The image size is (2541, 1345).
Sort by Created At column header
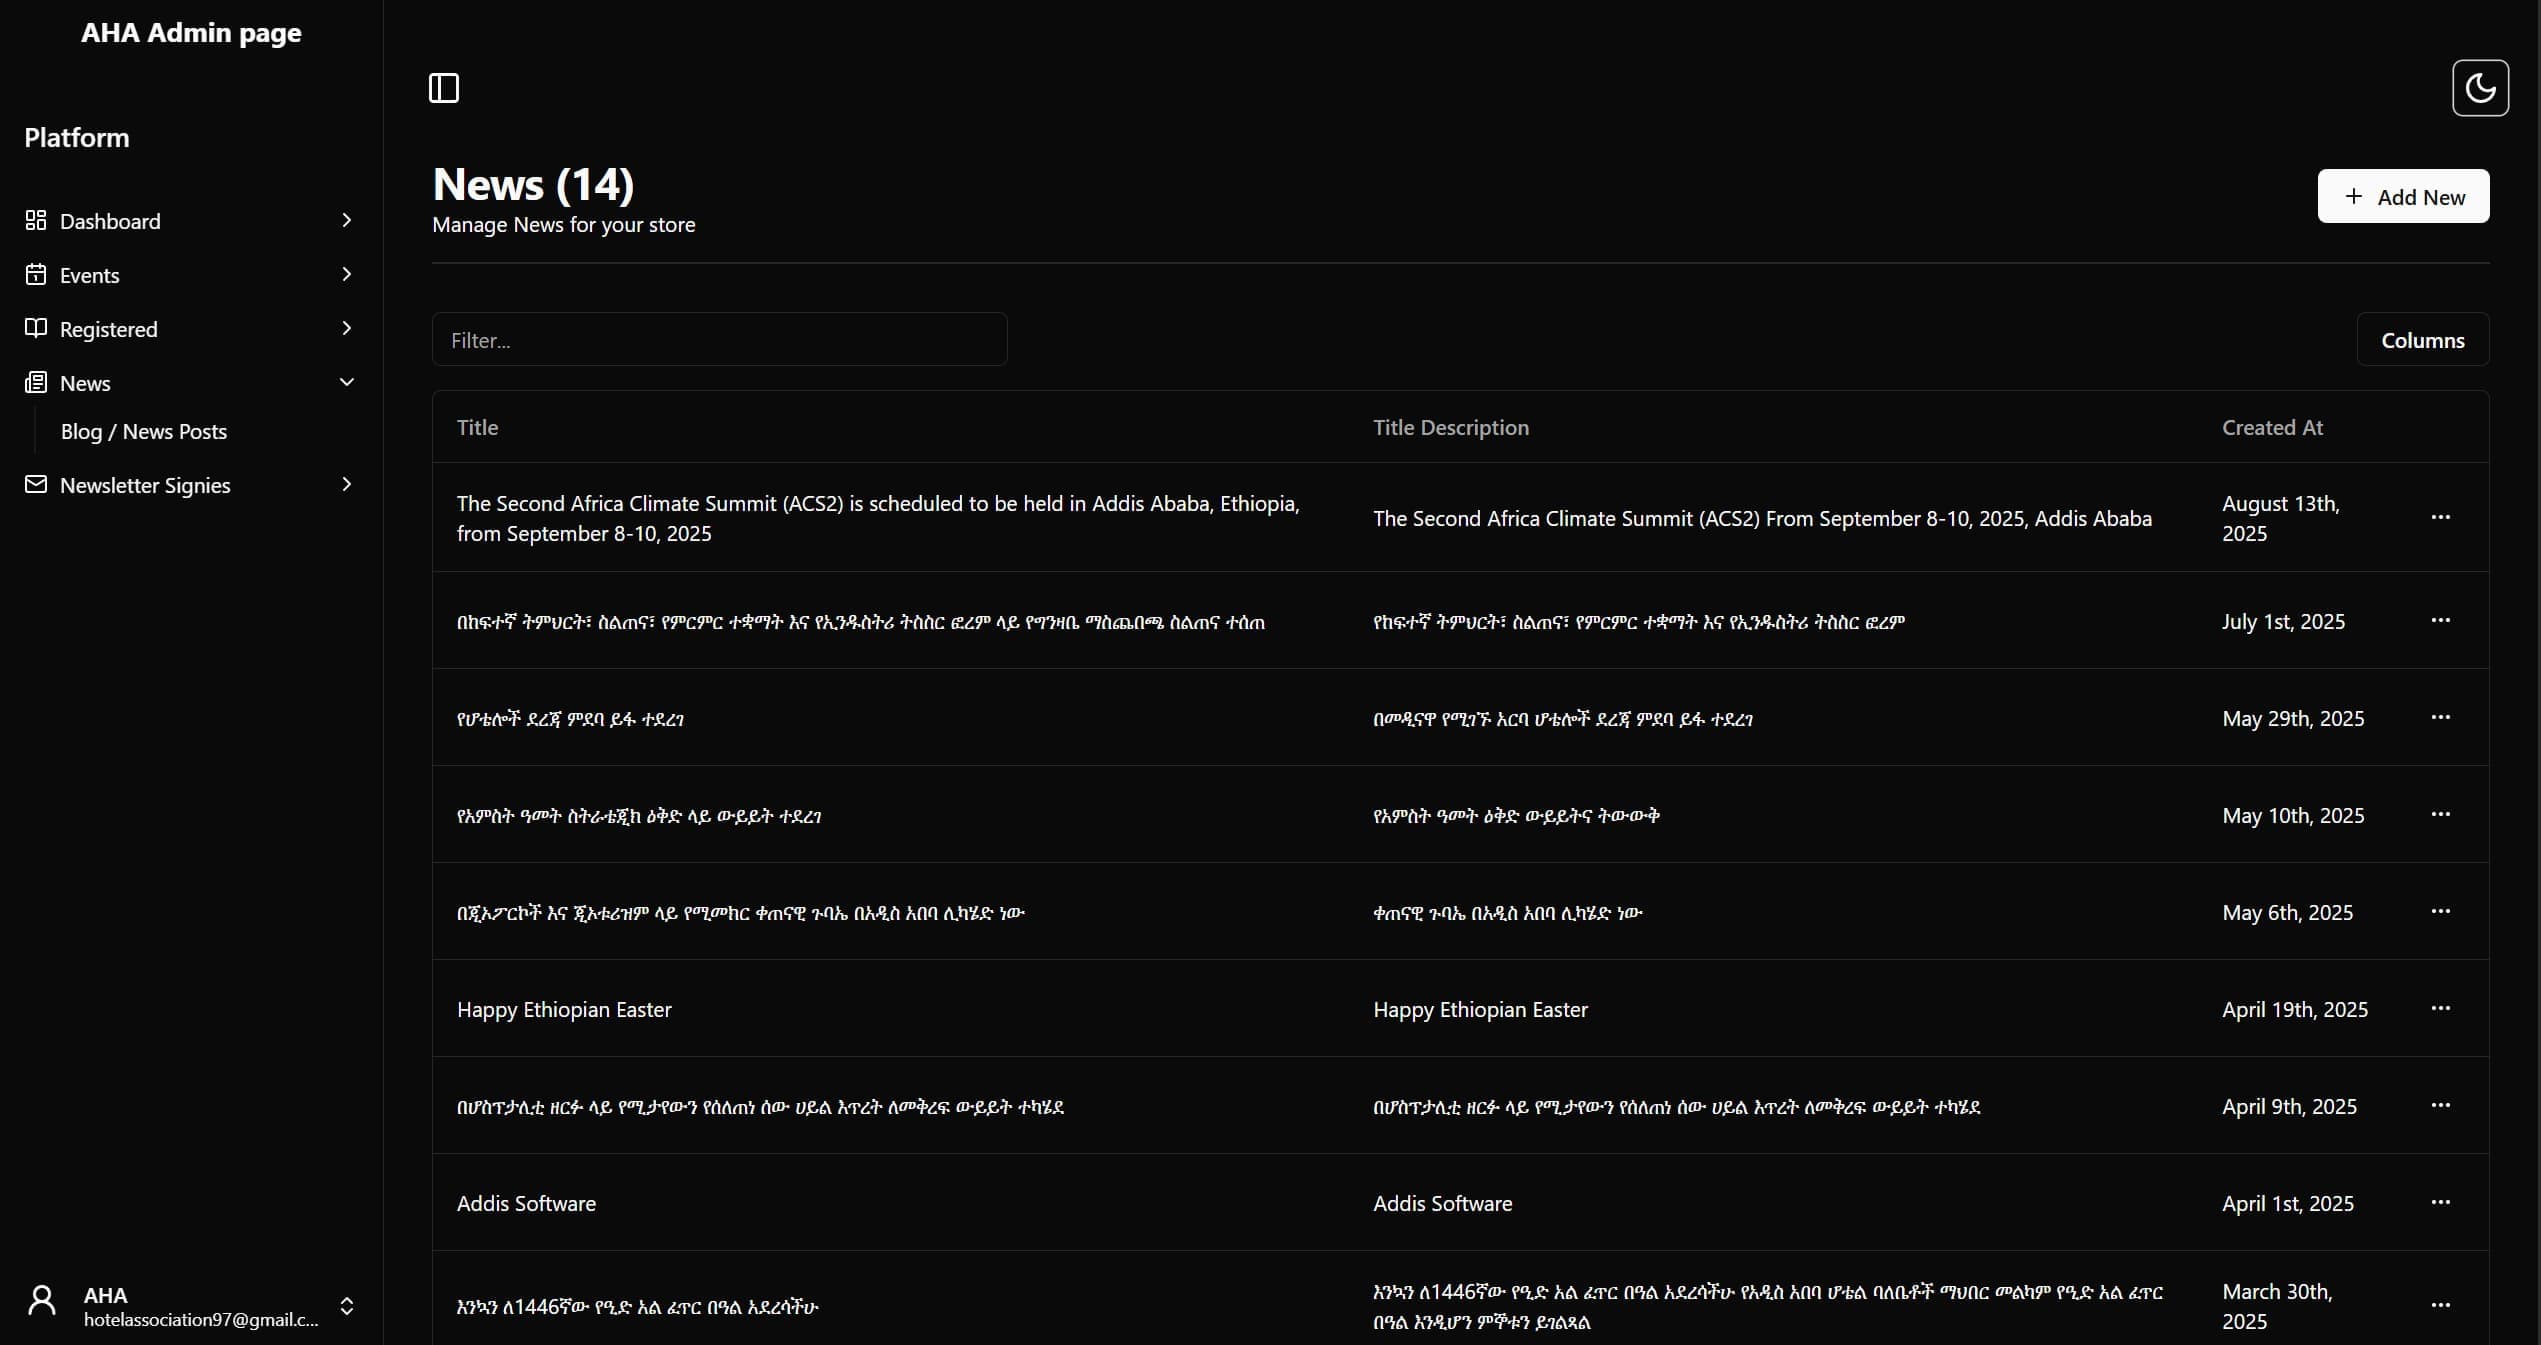[x=2272, y=428]
